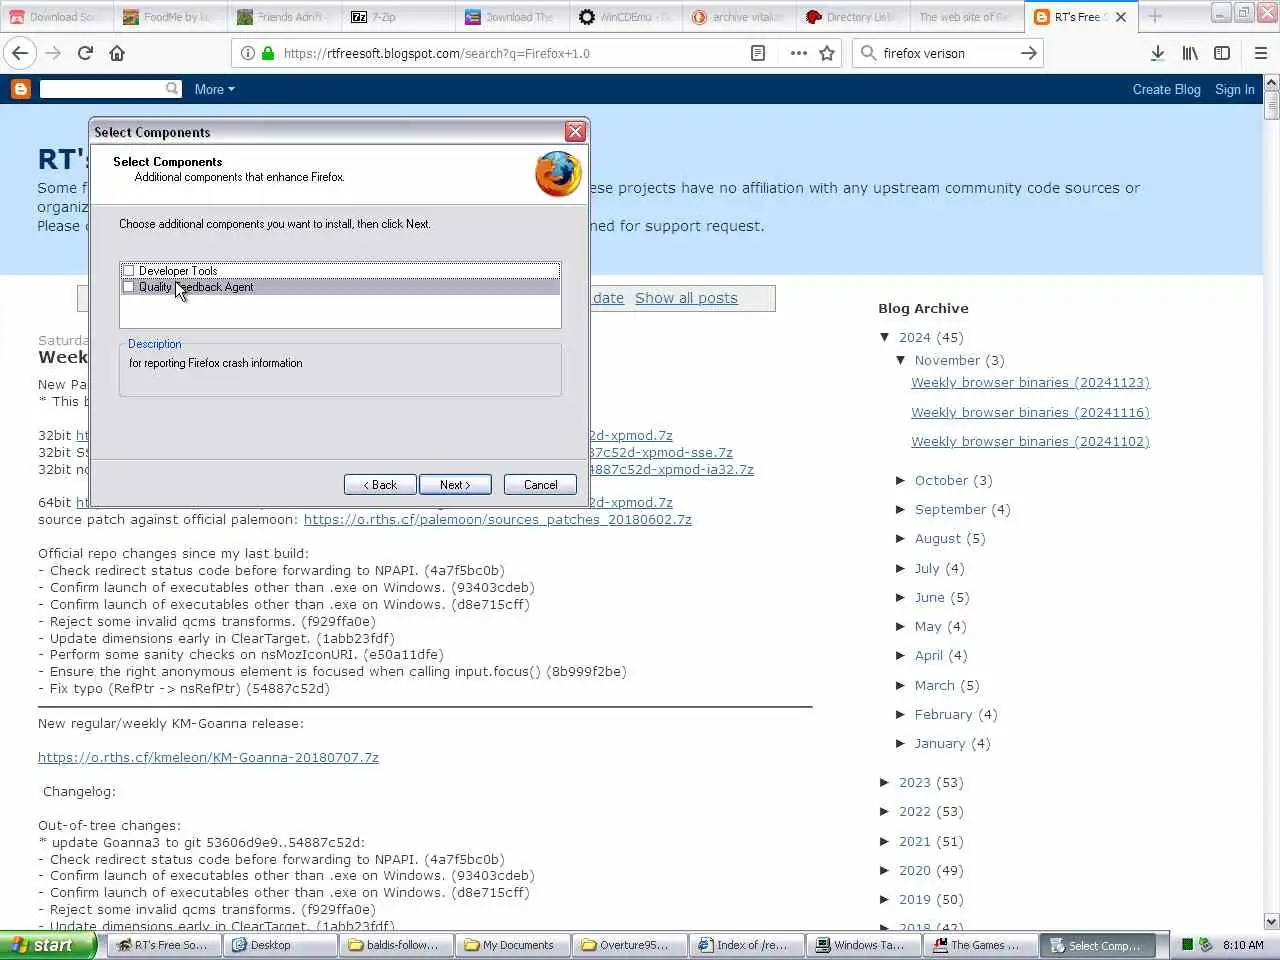Click the Create Blog link
This screenshot has width=1280, height=960.
tap(1166, 89)
